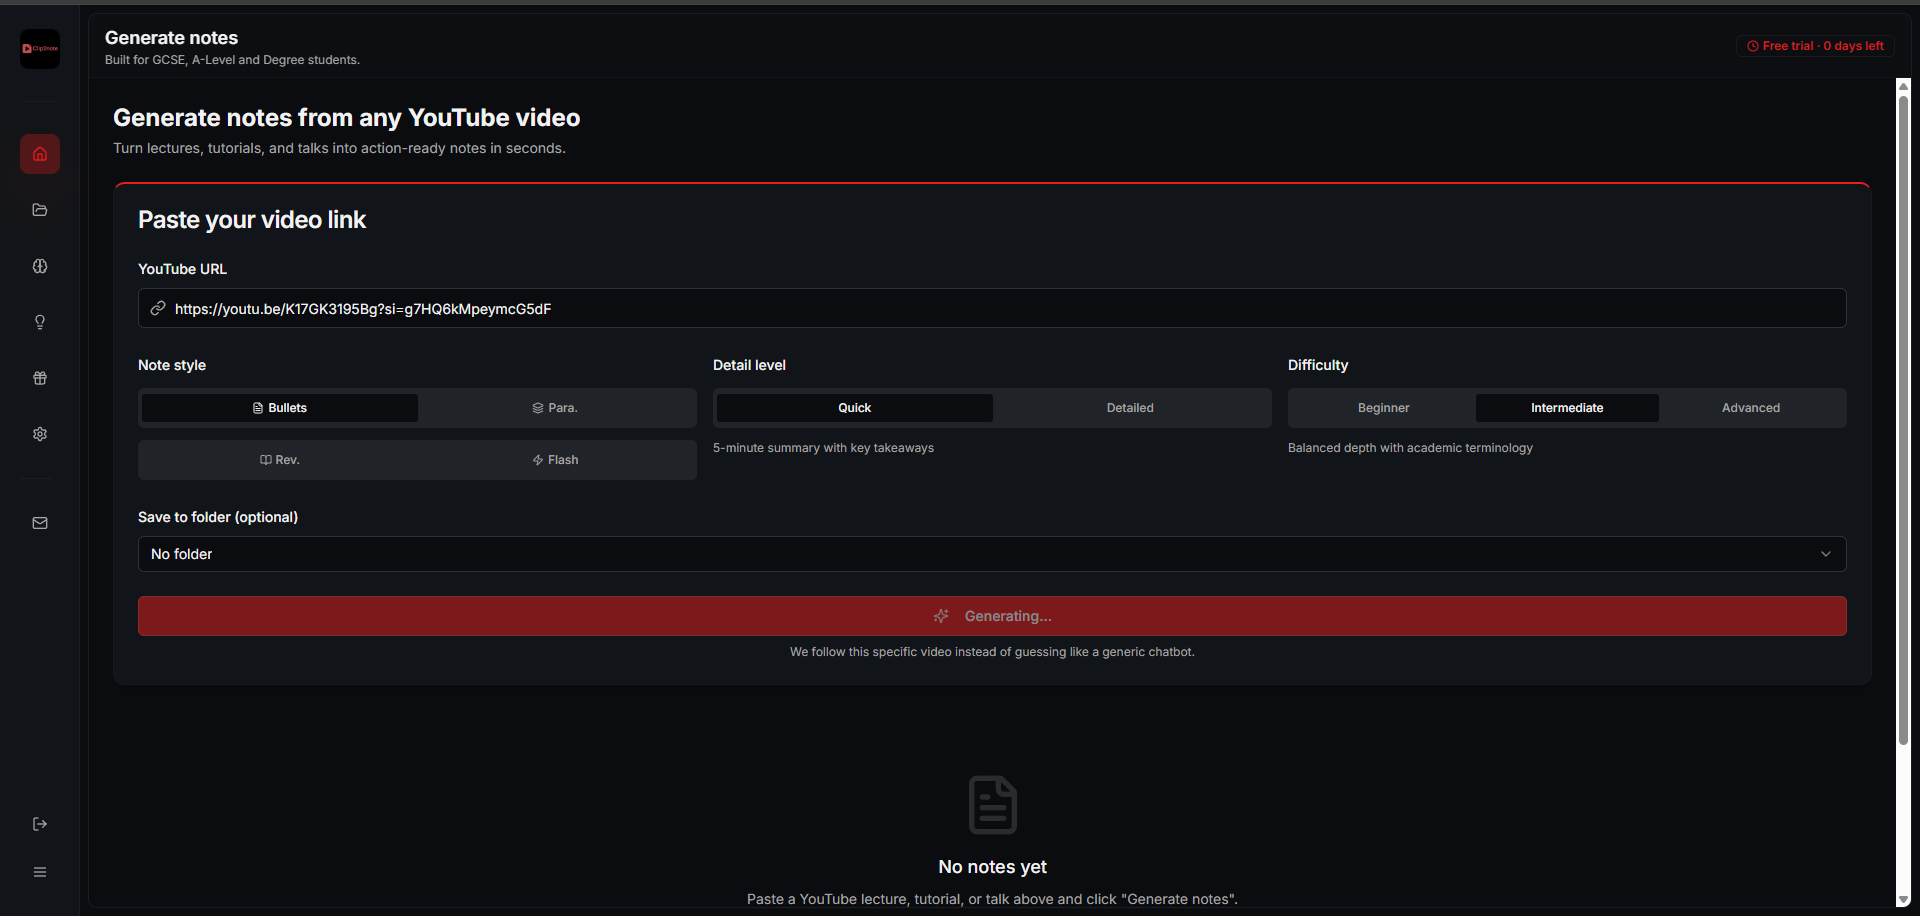This screenshot has width=1920, height=916.
Task: Switch detail level to Detailed
Action: [x=1130, y=408]
